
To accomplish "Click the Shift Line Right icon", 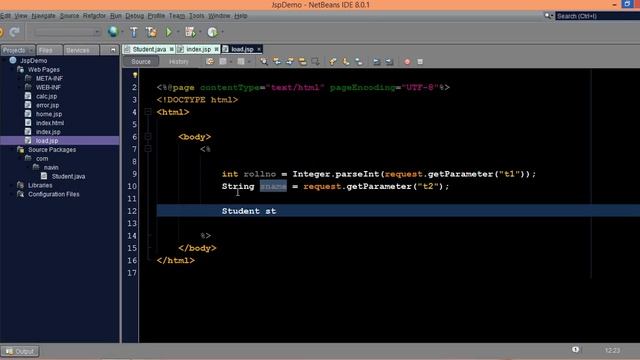I will (389, 62).
